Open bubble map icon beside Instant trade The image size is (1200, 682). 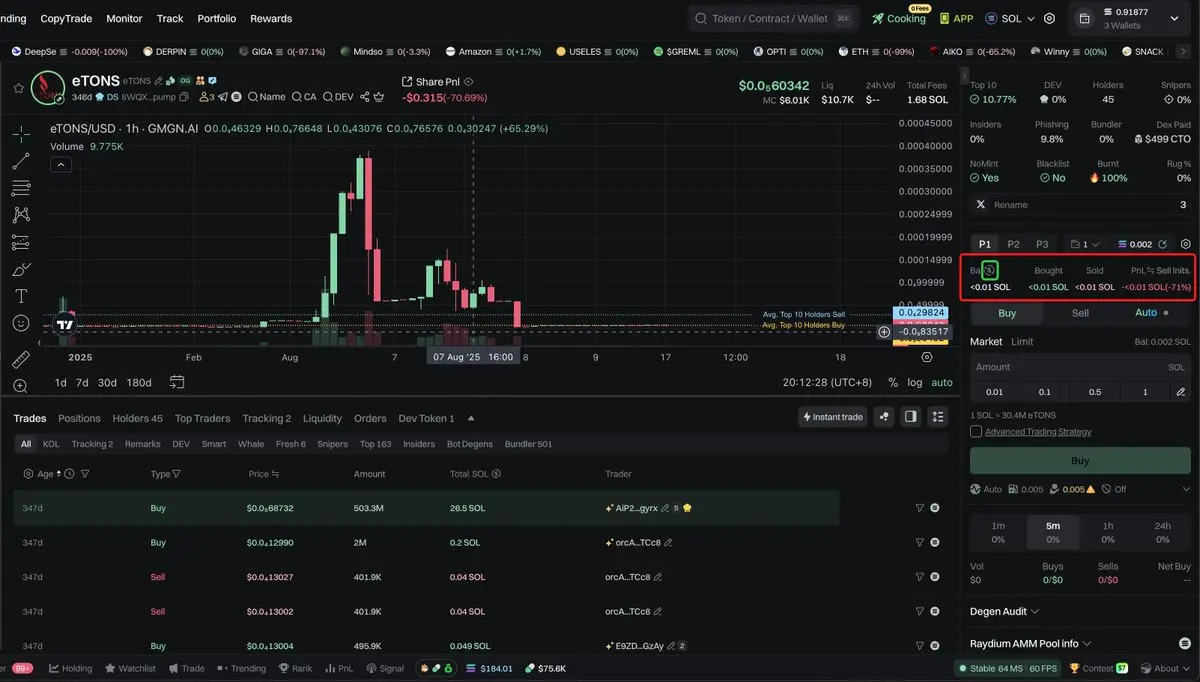click(x=883, y=417)
